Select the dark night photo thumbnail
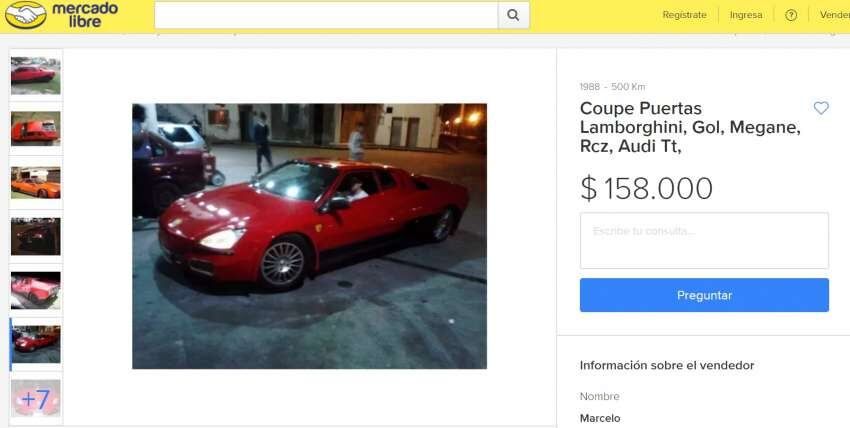This screenshot has width=850, height=428. [36, 236]
